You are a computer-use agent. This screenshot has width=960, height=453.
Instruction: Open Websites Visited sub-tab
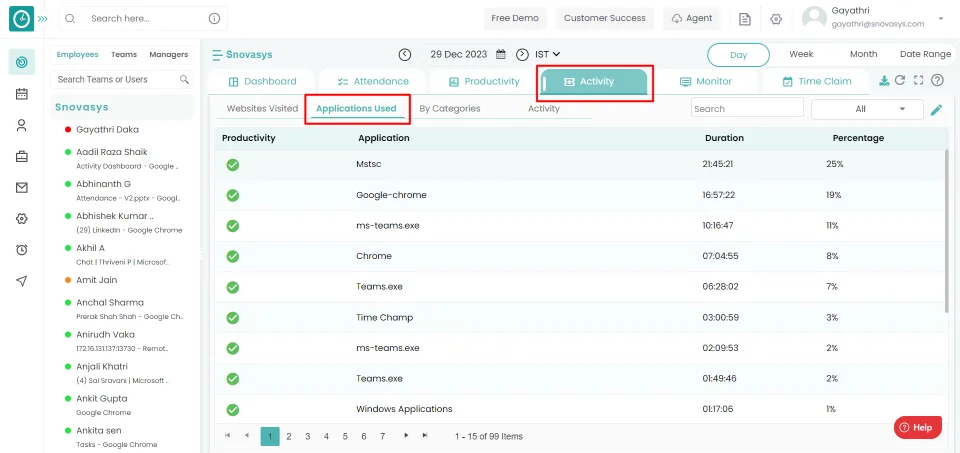262,108
